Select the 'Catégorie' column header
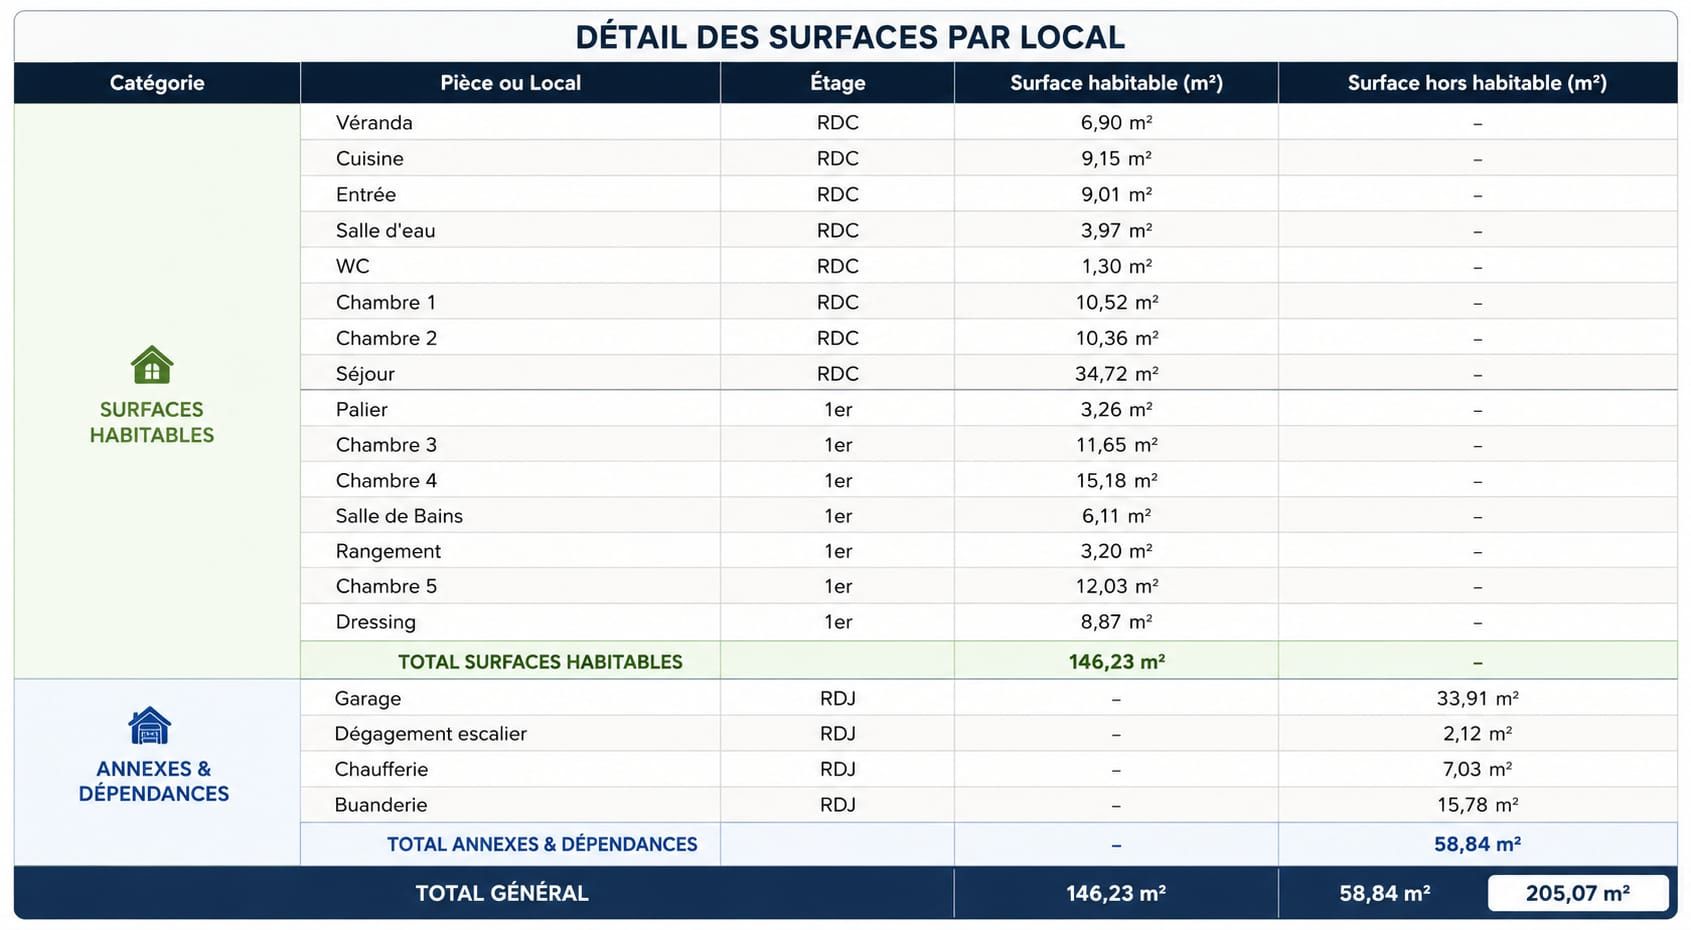1691x930 pixels. (x=157, y=83)
